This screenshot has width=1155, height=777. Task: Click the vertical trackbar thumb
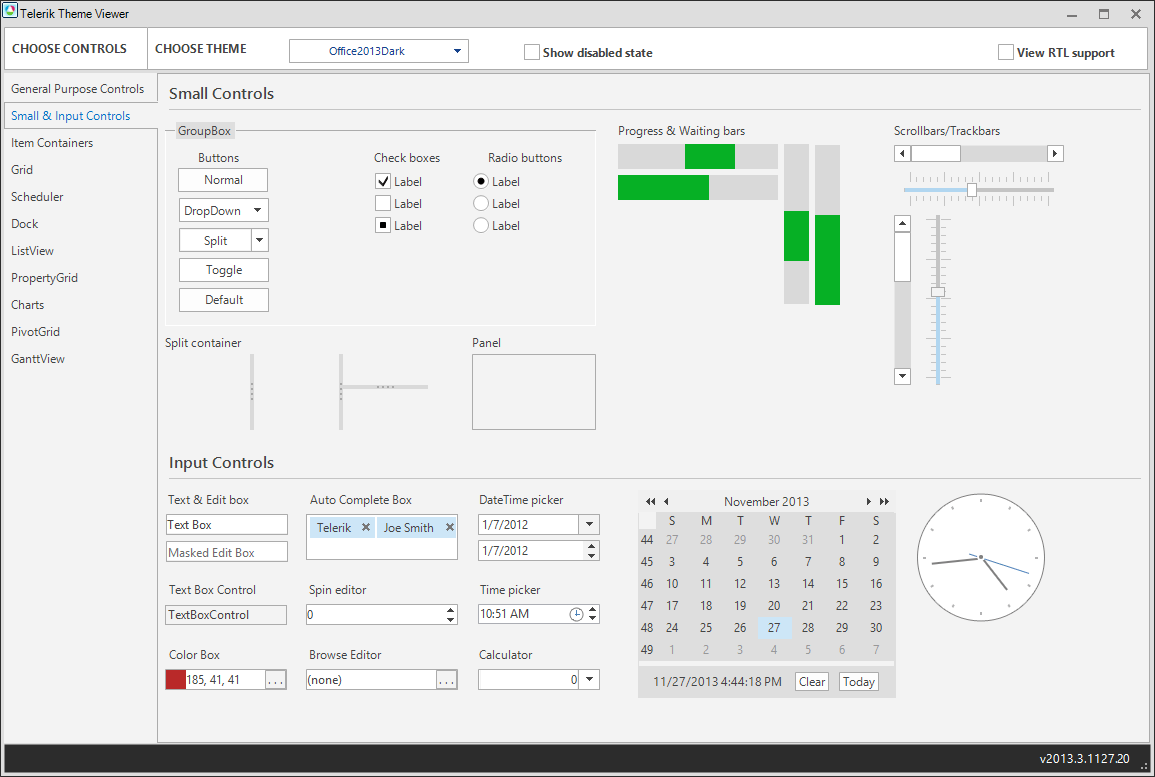point(938,292)
